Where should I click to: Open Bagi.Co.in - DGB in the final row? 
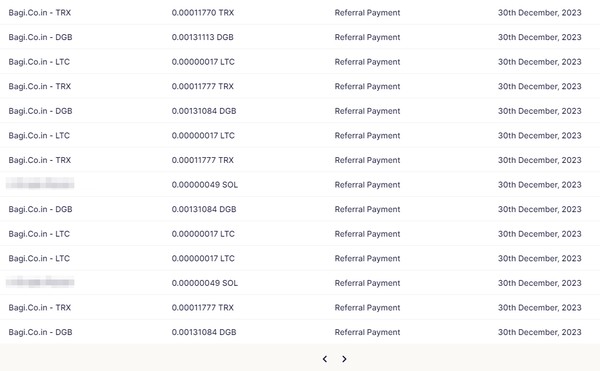[40, 332]
